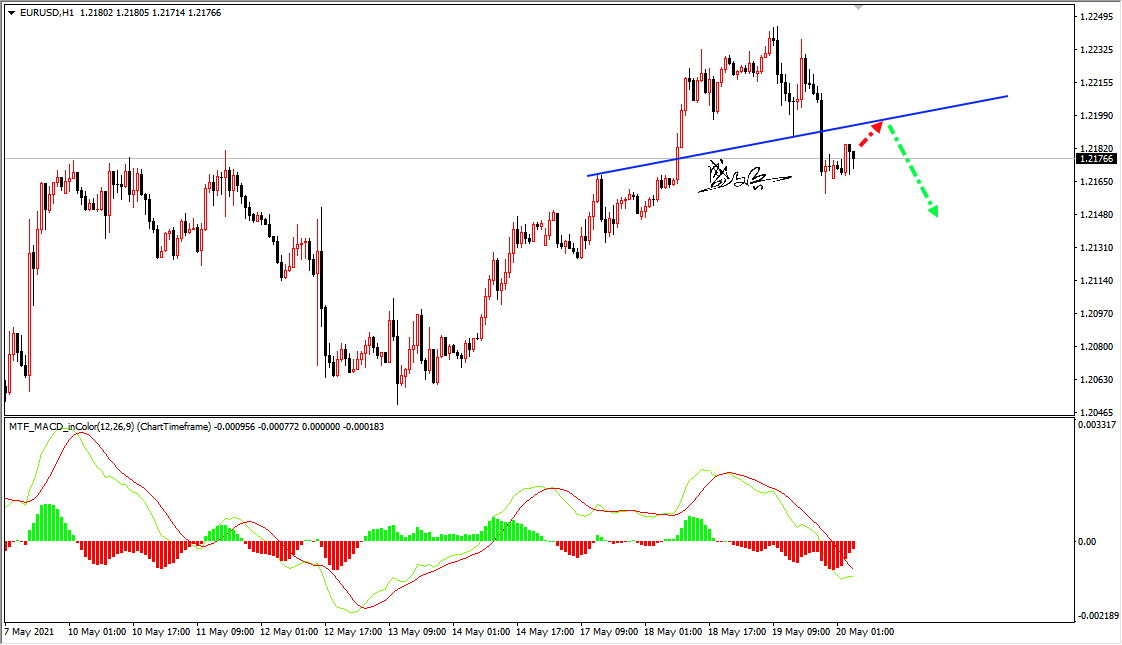Click the 0.00 MACD zero level label
This screenshot has width=1122, height=645.
point(1087,542)
